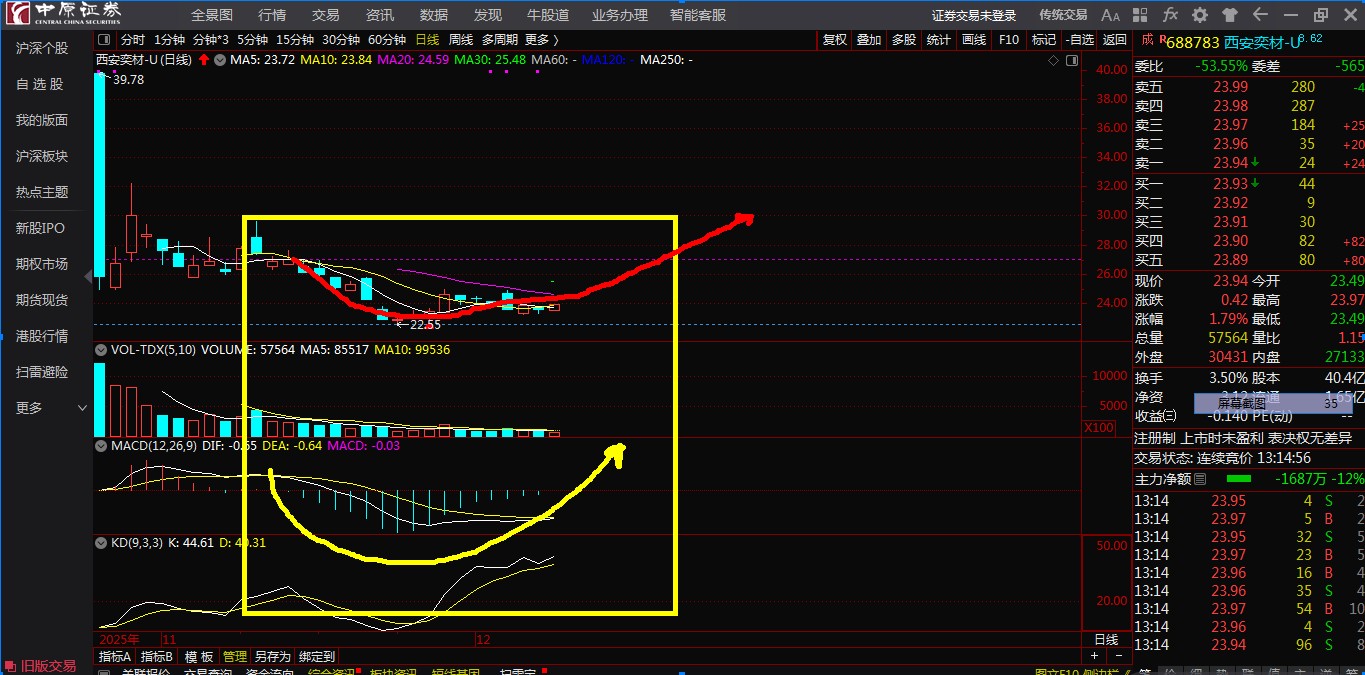Screen dimensions: 1365x675
Task: Click the -自选 remove from watchlist button
Action: coord(1080,40)
